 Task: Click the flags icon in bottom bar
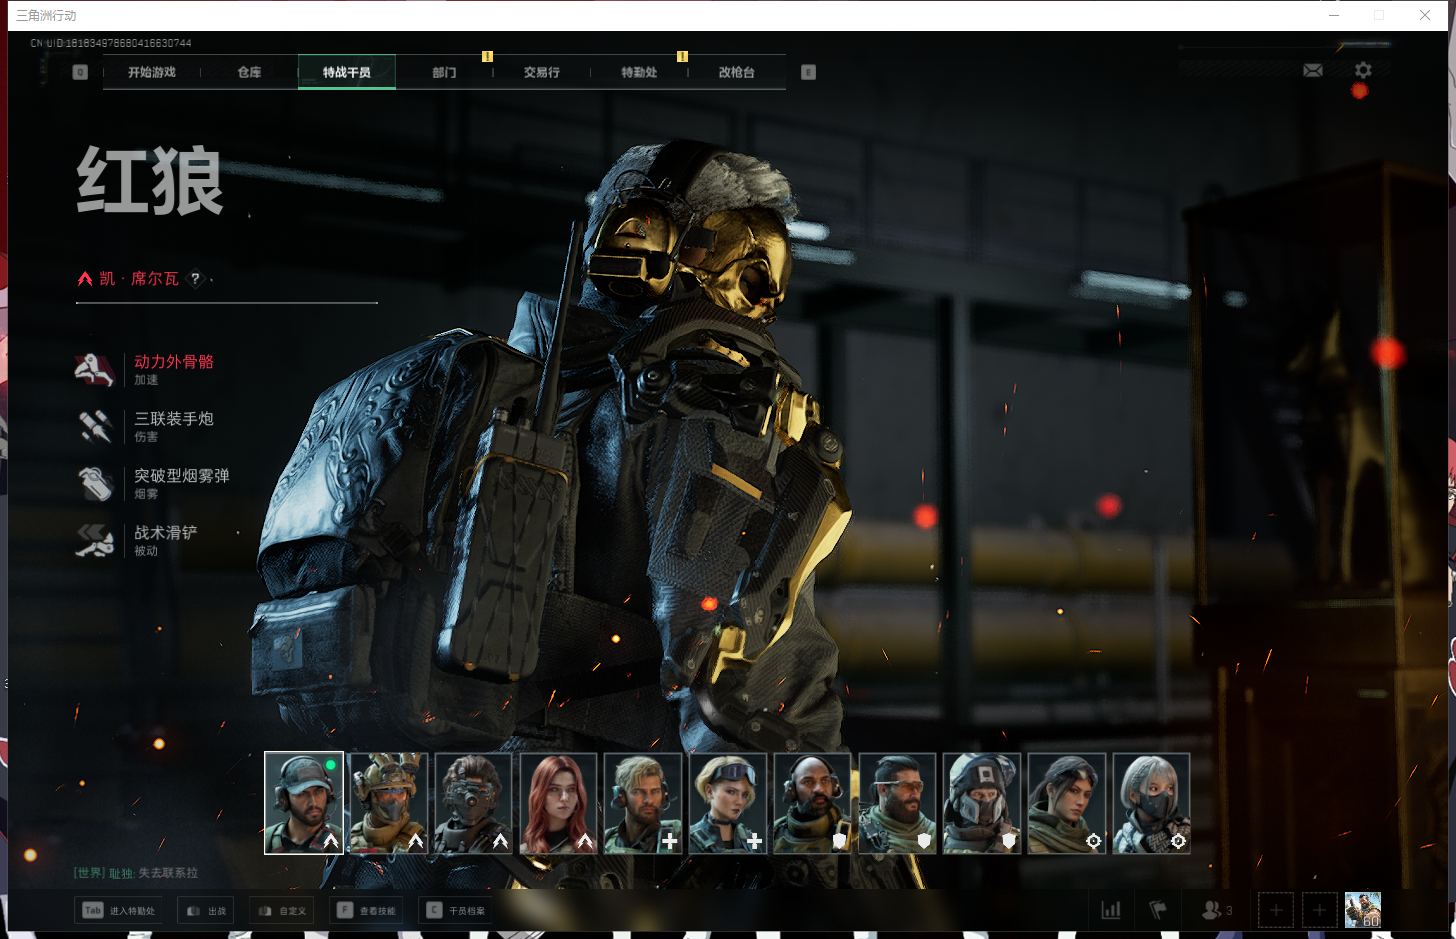[1158, 910]
